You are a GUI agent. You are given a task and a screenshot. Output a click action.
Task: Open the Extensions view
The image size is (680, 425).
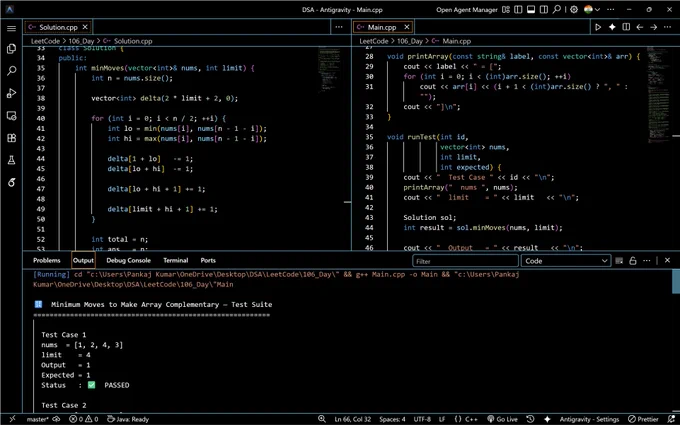pos(12,138)
